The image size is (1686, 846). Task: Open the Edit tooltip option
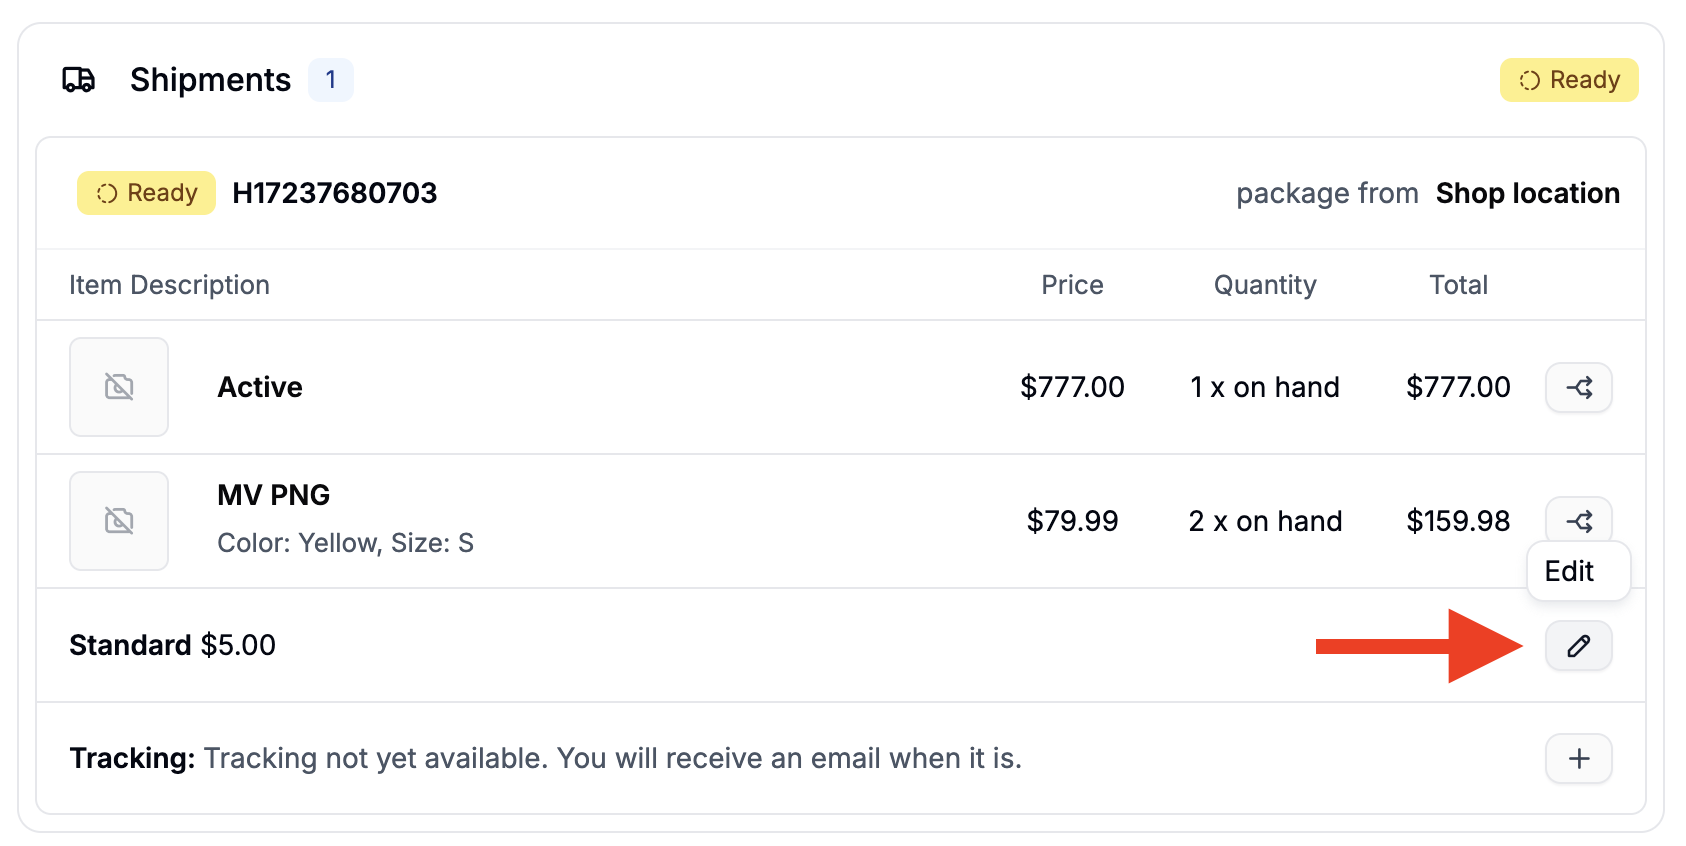coord(1569,571)
